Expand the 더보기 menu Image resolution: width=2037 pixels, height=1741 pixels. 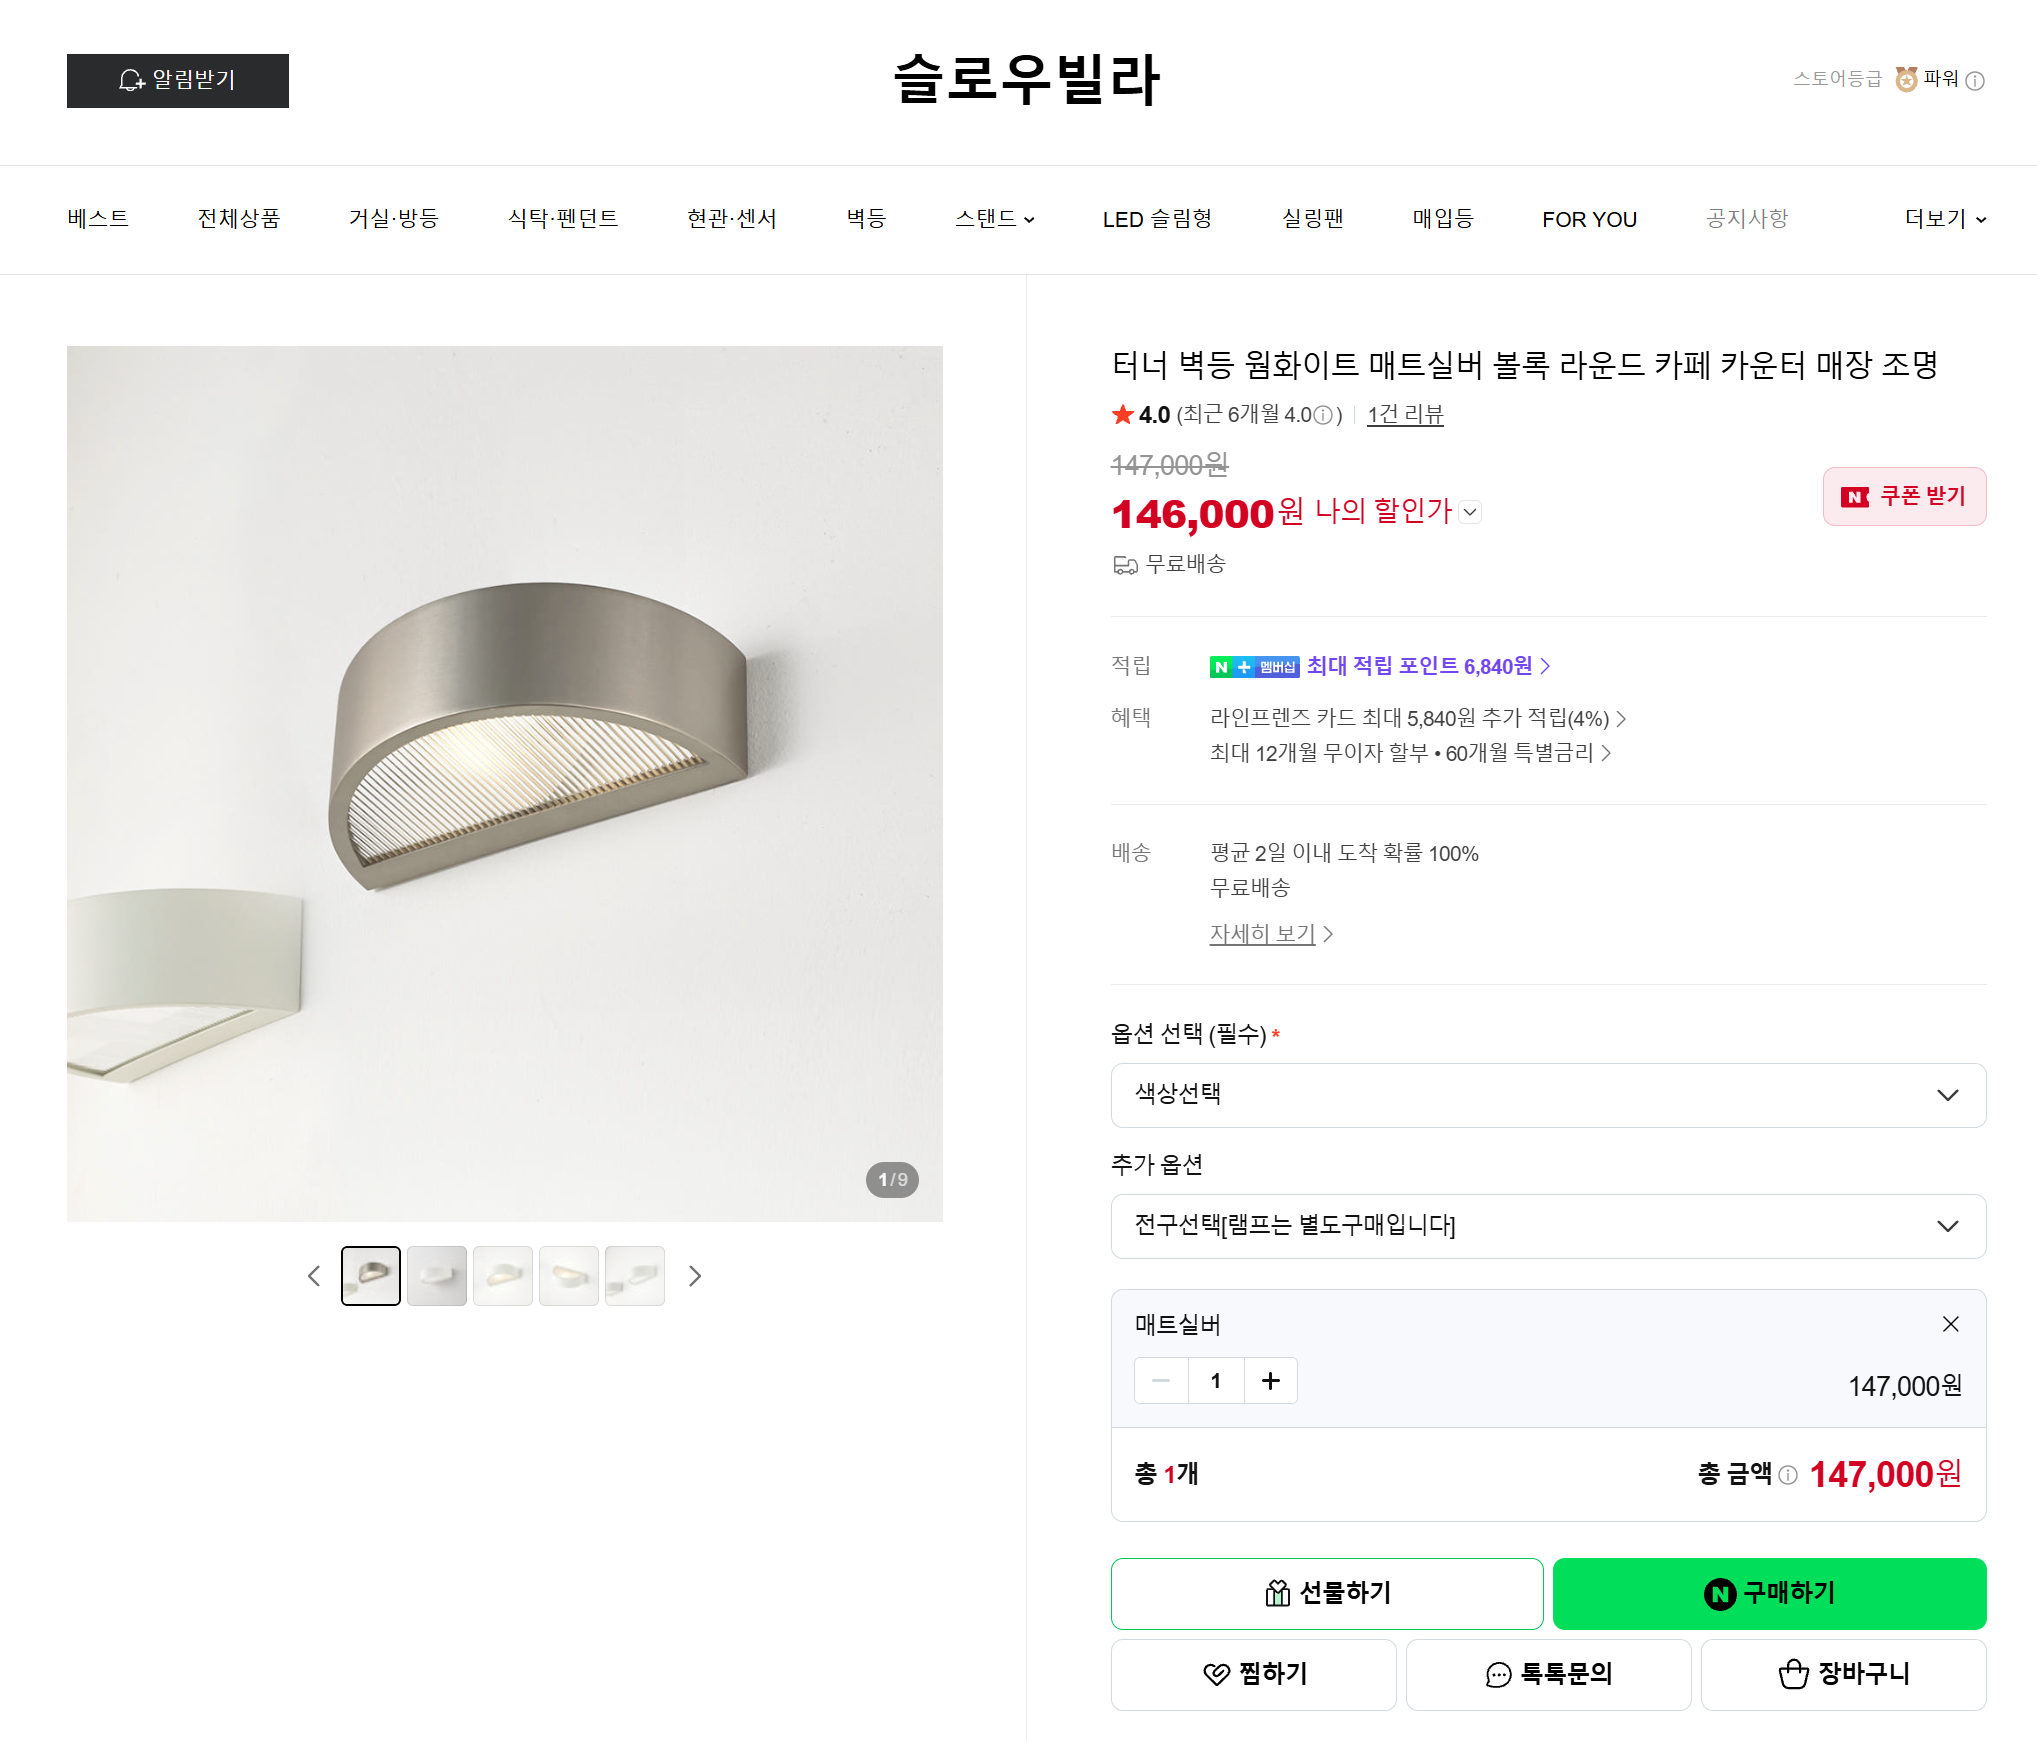(1945, 219)
